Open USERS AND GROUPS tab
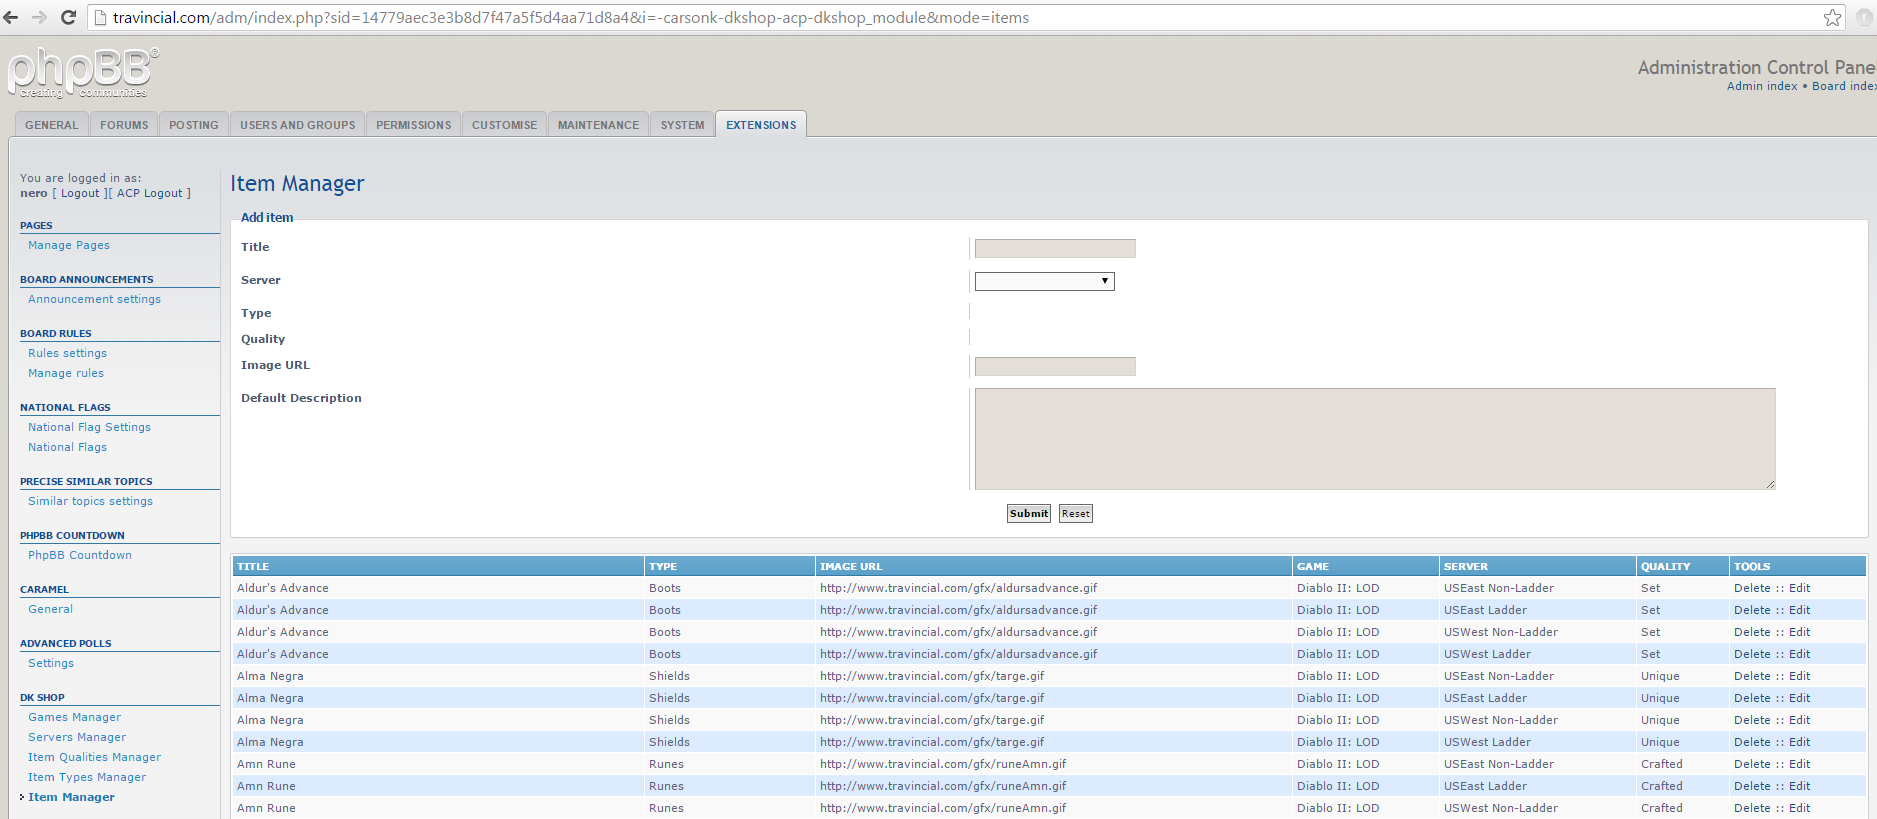Image resolution: width=1877 pixels, height=819 pixels. coord(298,125)
